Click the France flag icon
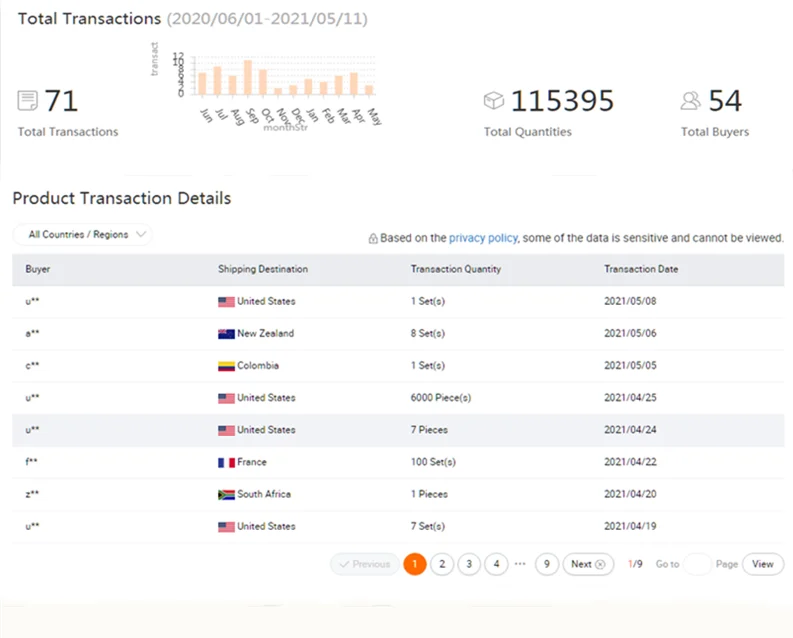This screenshot has height=638, width=793. click(x=226, y=462)
